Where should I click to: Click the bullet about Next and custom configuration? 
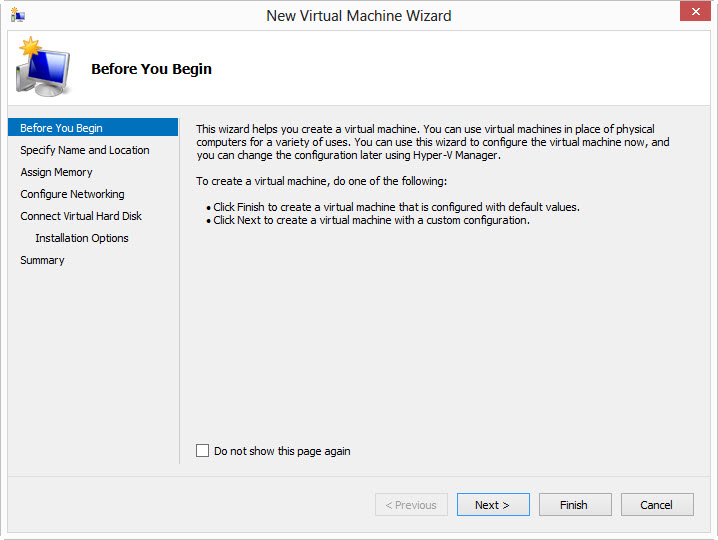point(371,220)
